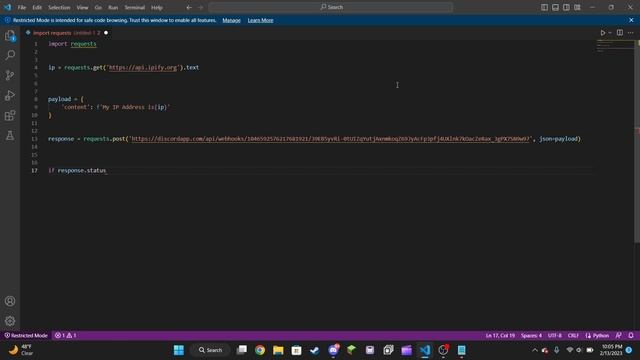Viewport: 640px width, 360px height.
Task: Open the Problems errors and warnings indicator
Action: 65,336
